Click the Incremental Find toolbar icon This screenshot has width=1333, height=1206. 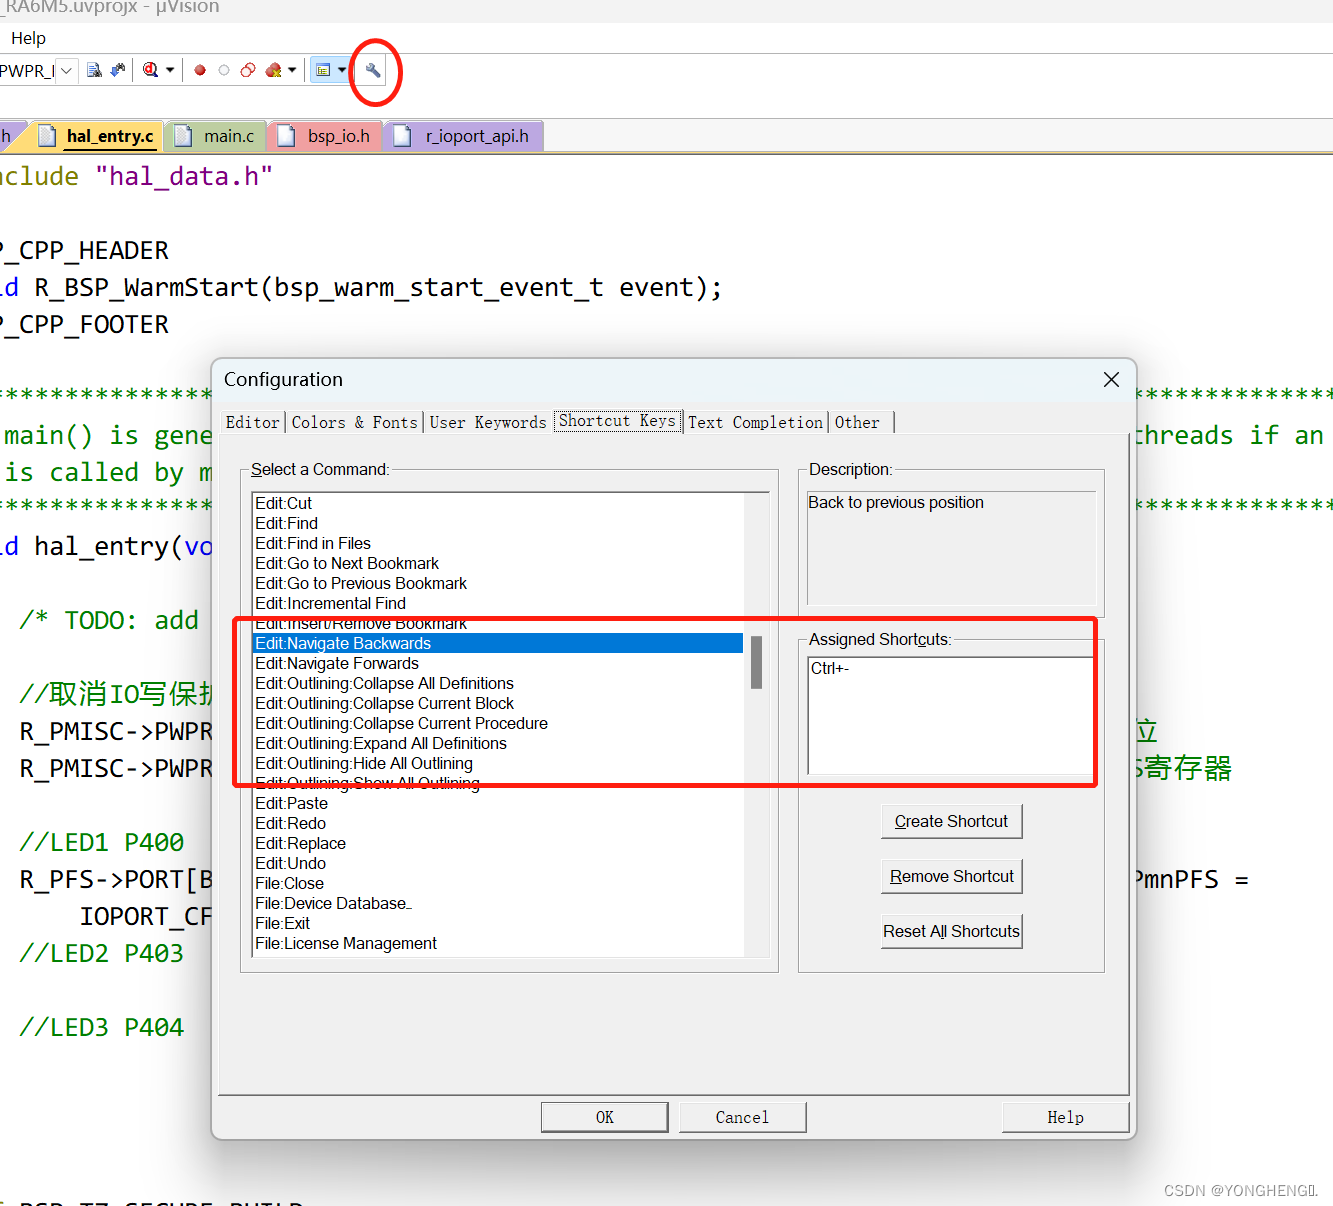[x=118, y=70]
